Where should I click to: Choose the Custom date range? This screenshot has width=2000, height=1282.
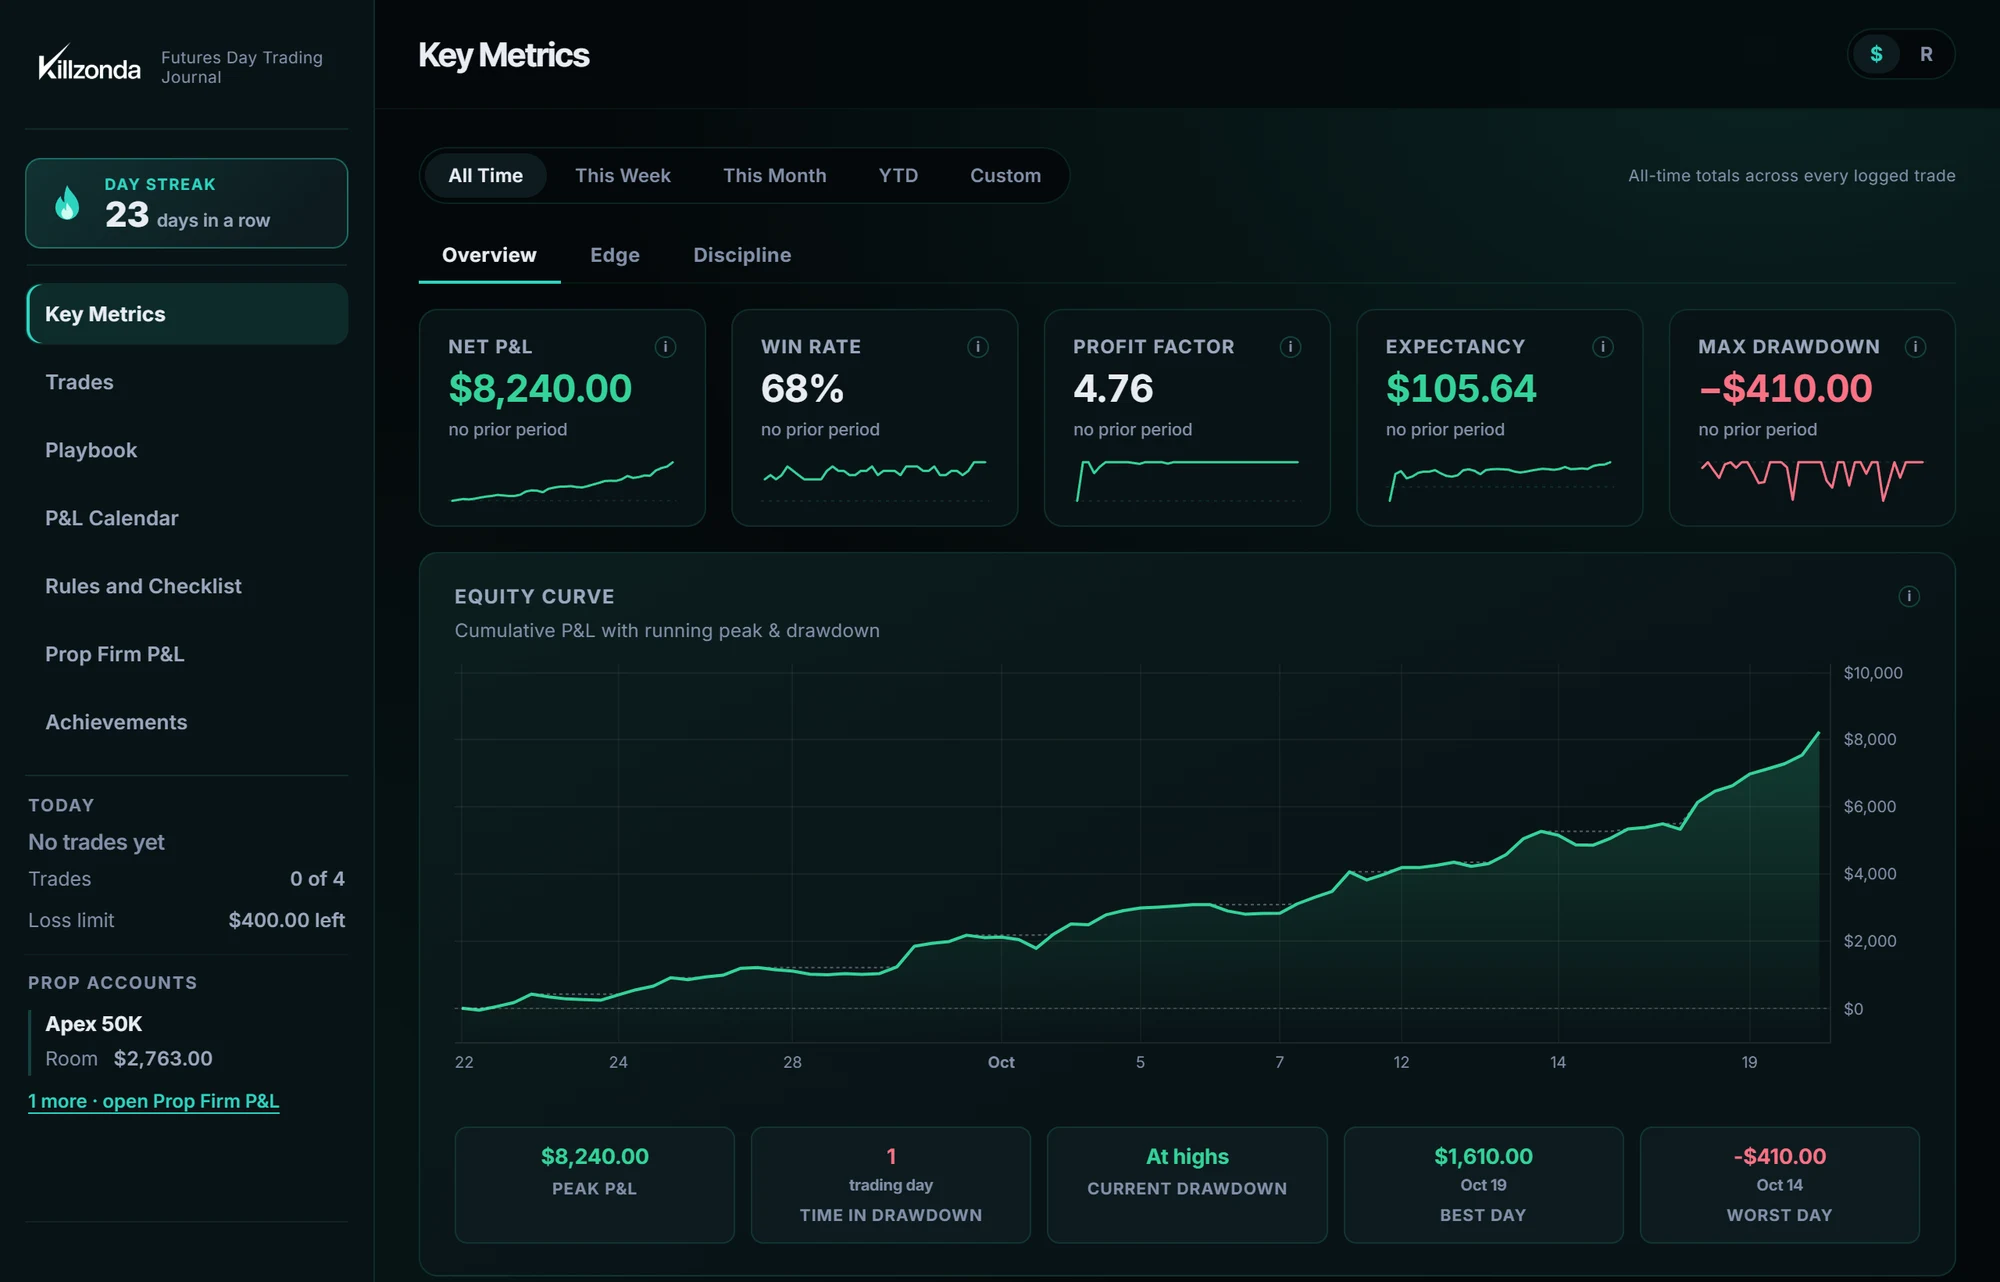coord(1005,176)
